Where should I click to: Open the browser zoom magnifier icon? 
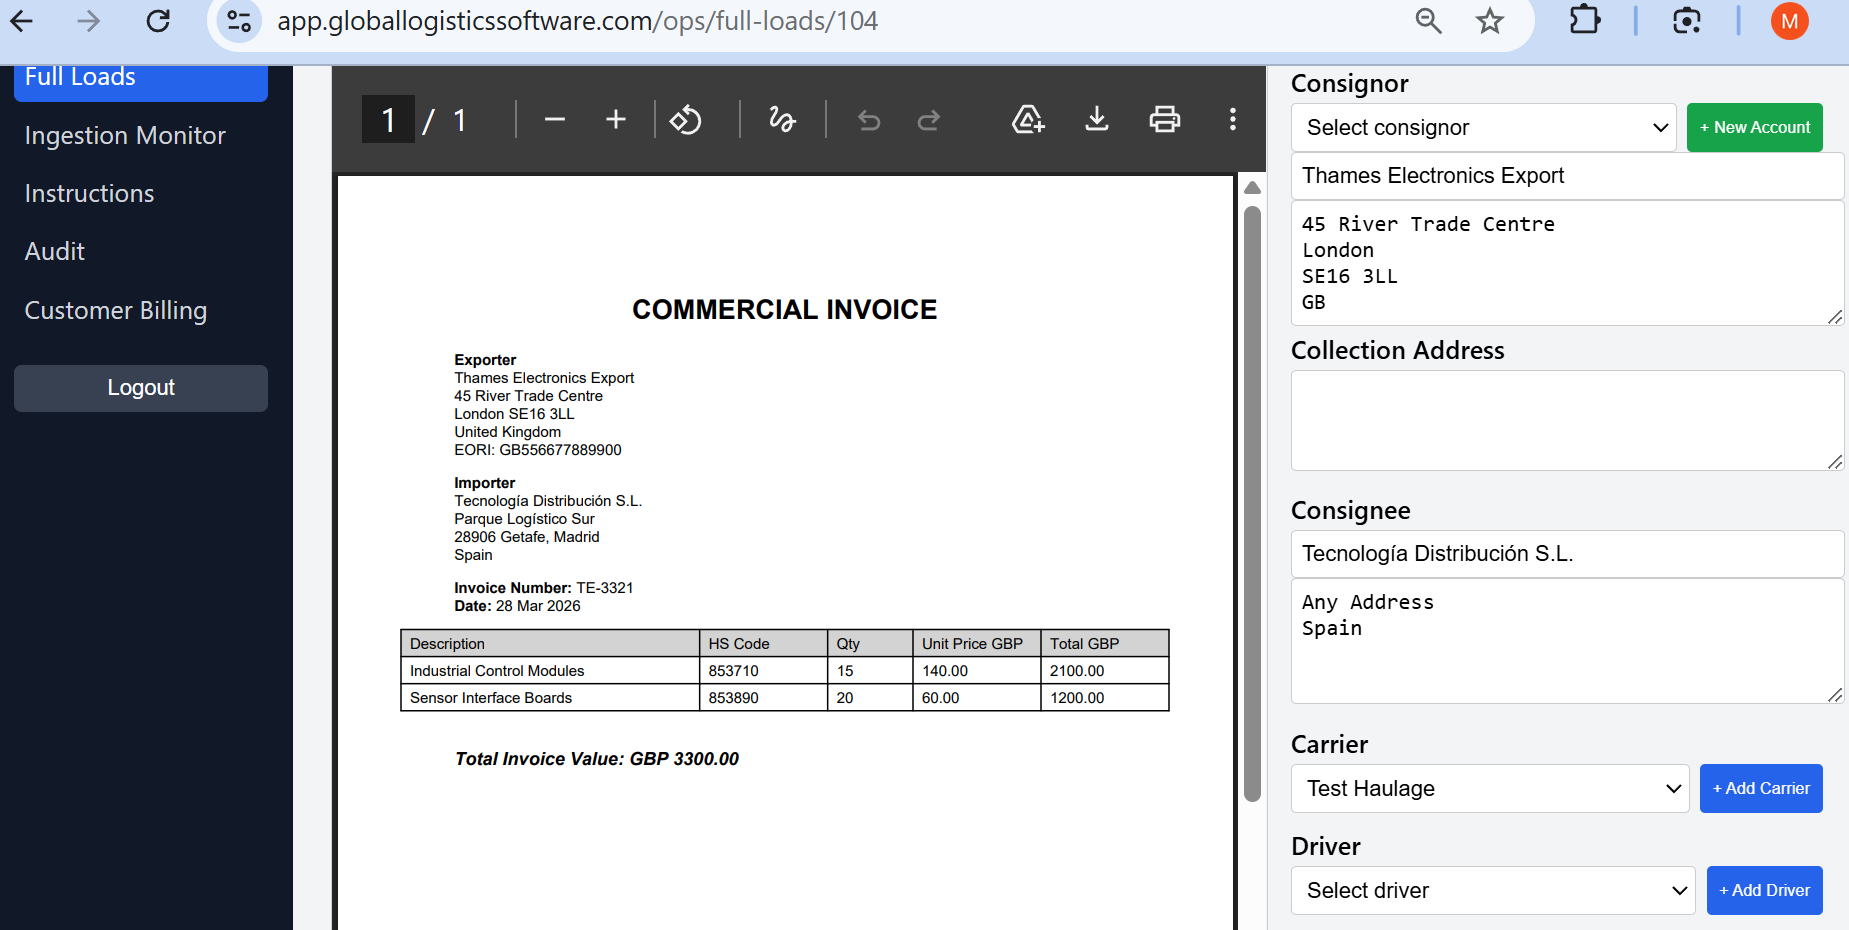pyautogui.click(x=1429, y=21)
